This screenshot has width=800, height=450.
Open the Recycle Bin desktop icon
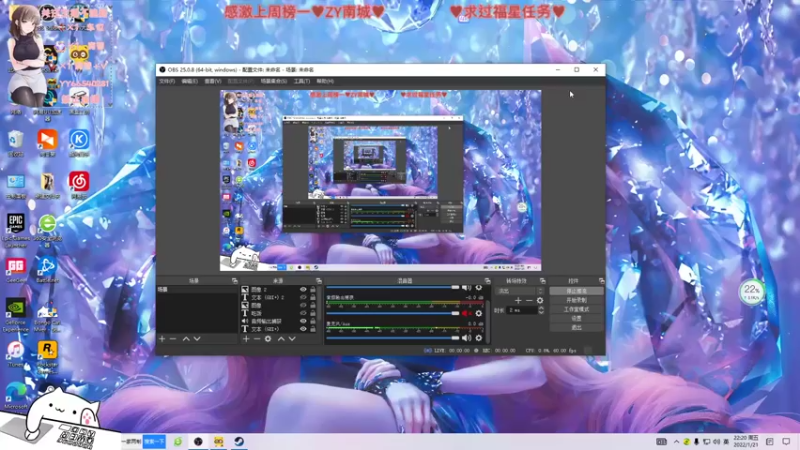16,143
